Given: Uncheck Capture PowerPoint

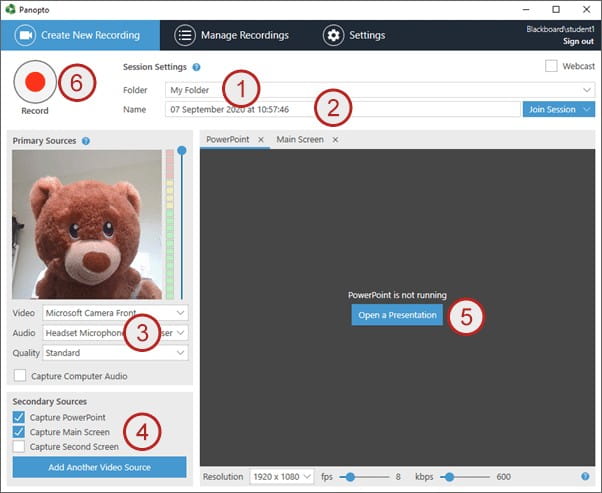Looking at the screenshot, I should 18,417.
